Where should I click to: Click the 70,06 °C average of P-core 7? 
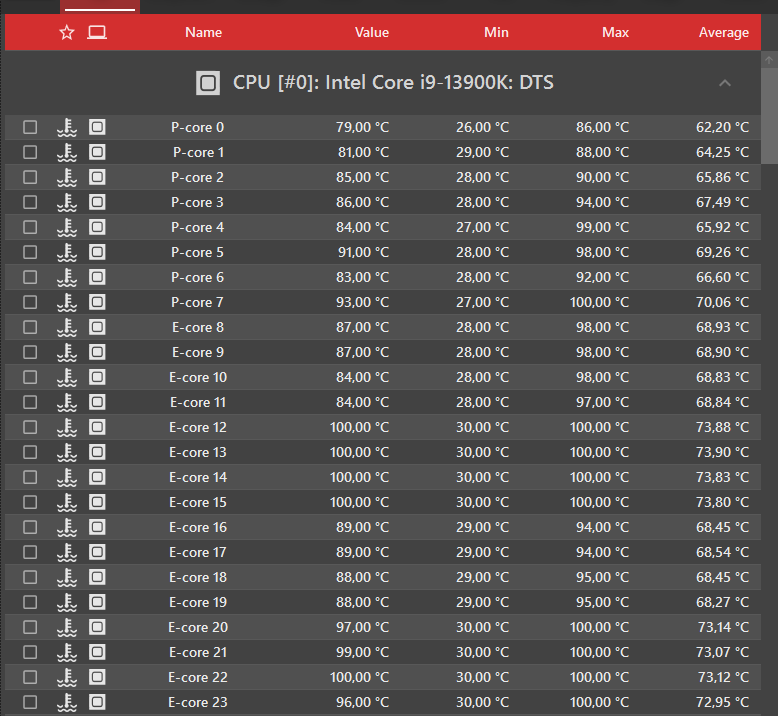point(722,302)
